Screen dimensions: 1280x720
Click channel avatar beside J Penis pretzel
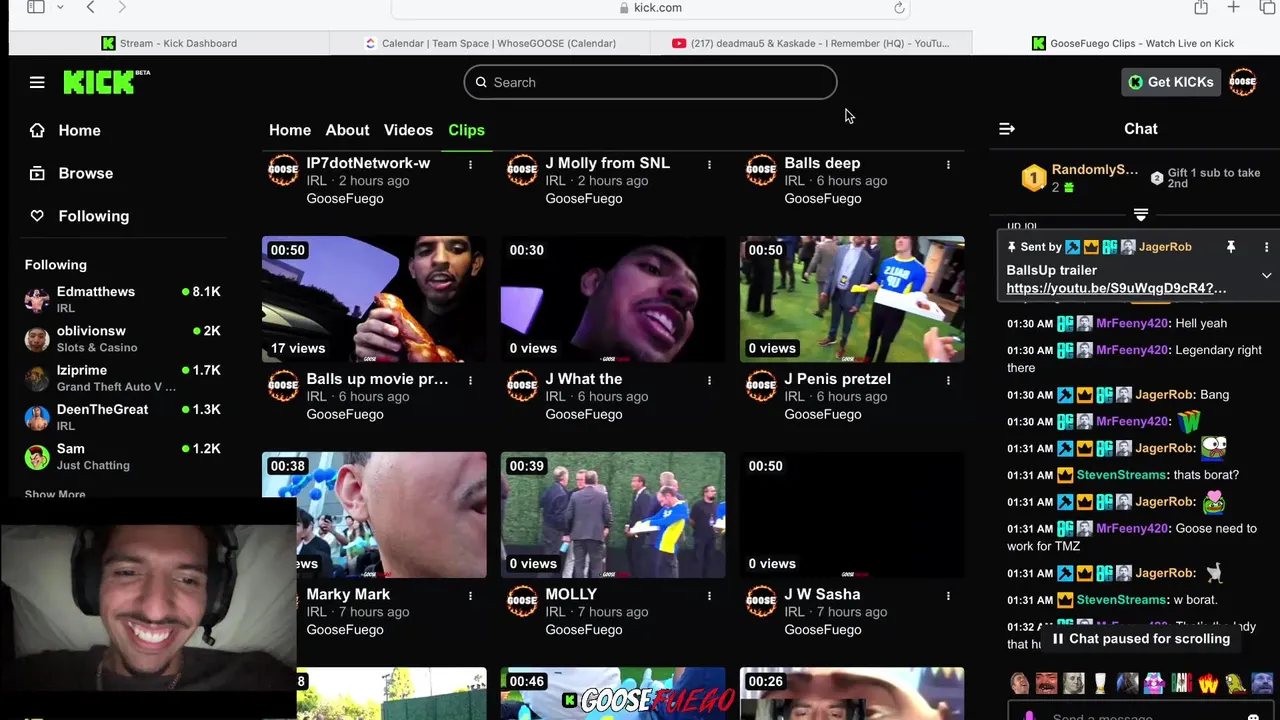pos(761,385)
